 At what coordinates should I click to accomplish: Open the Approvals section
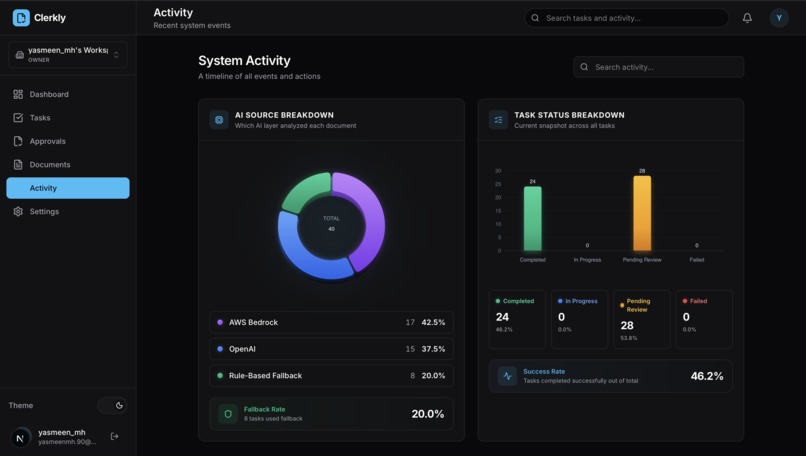[x=68, y=141]
